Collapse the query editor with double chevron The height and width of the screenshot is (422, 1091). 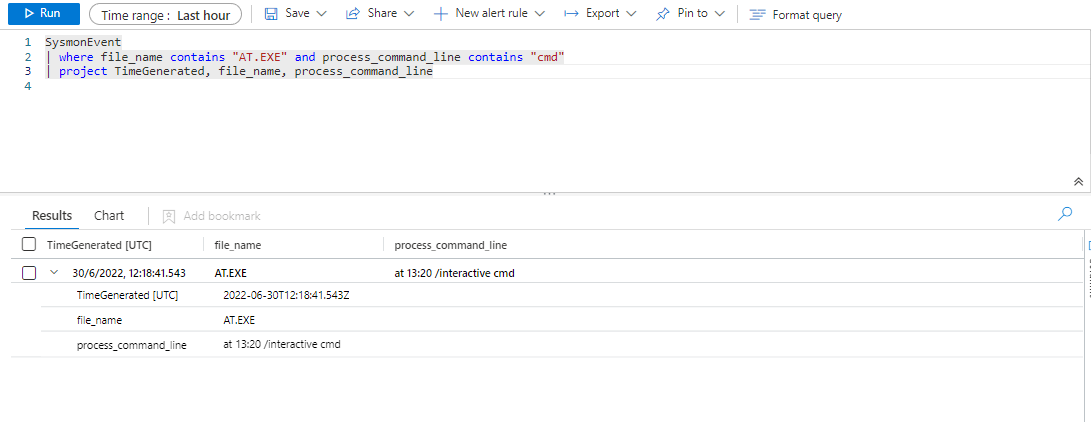[1077, 181]
